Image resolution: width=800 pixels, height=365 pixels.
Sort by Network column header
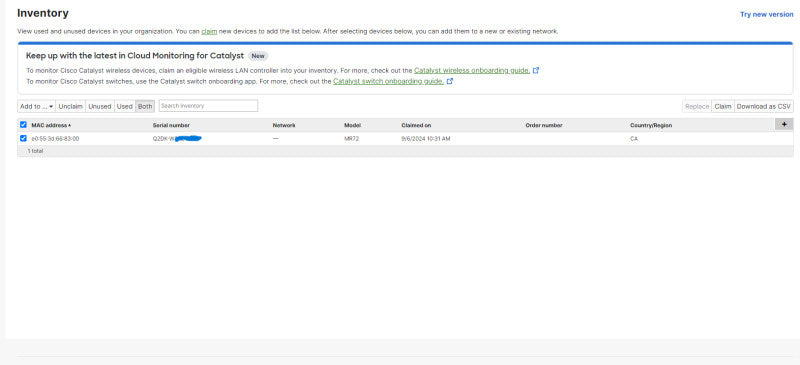tap(284, 125)
